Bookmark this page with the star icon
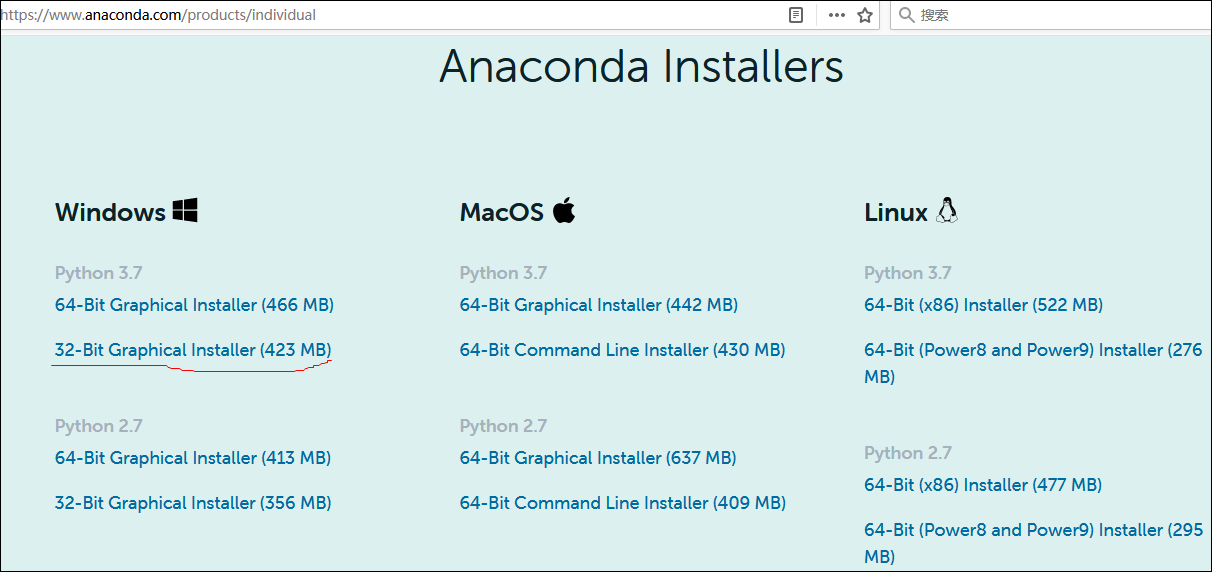Screen dimensions: 1212x572 pos(865,15)
